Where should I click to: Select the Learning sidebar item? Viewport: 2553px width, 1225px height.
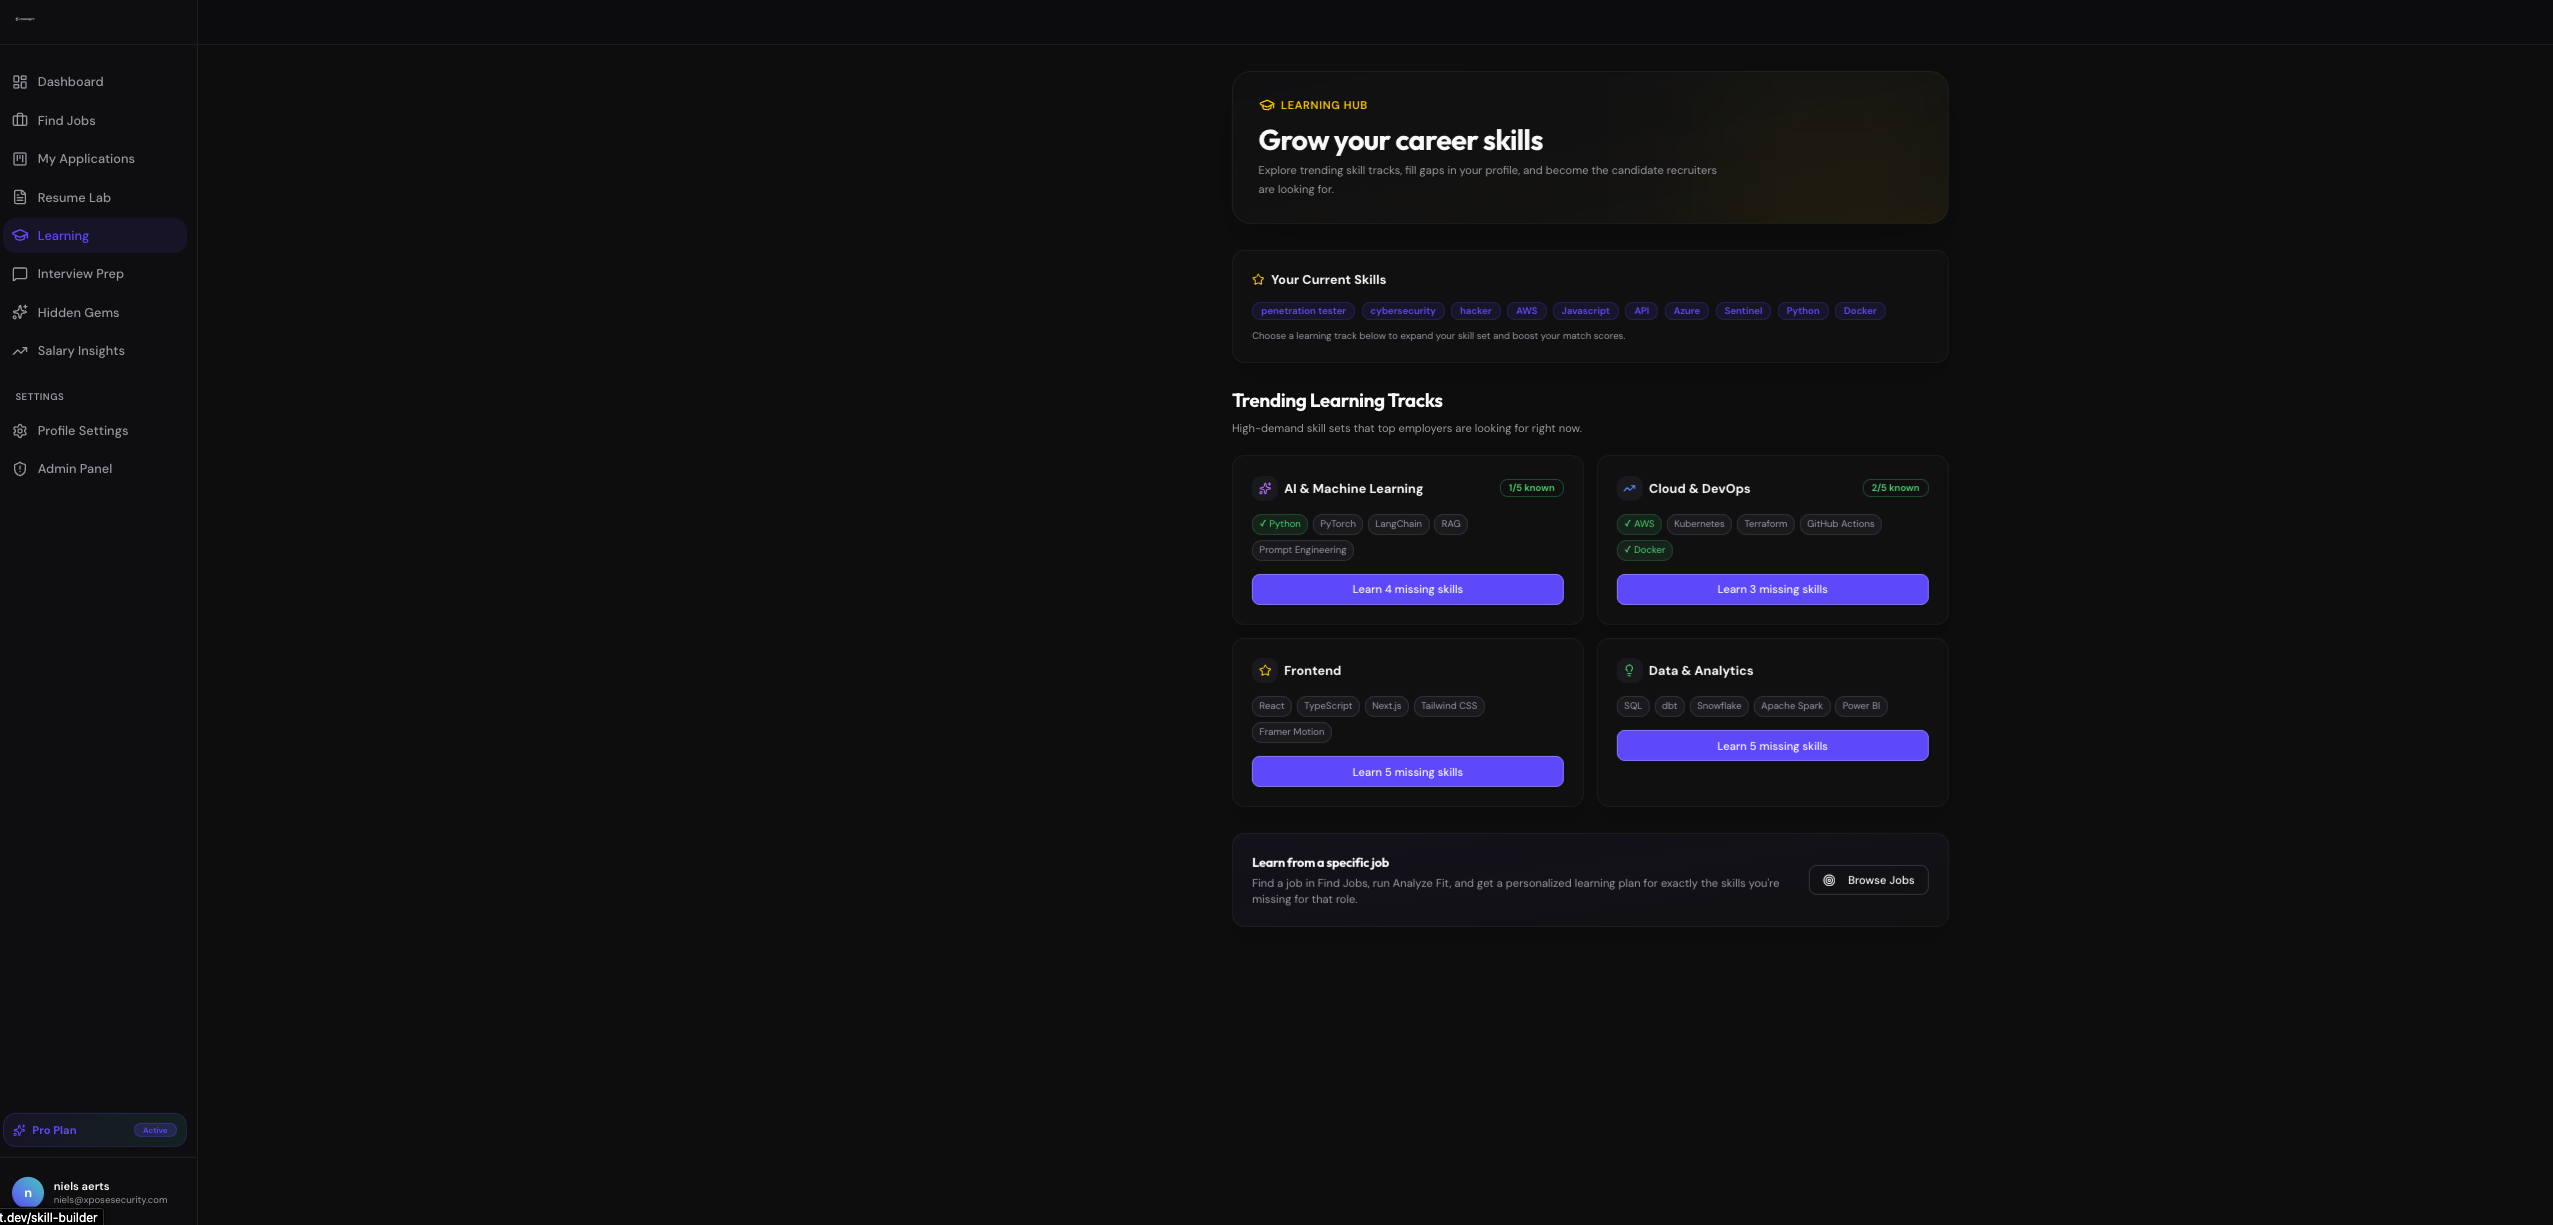tap(63, 236)
